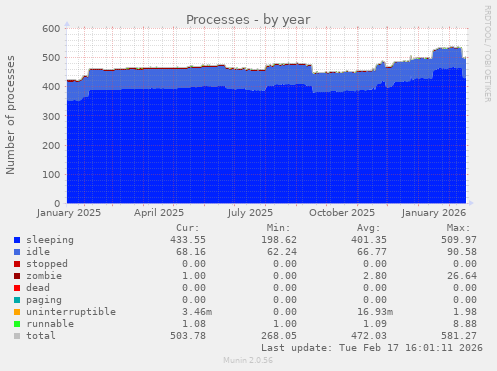Click the runnable legend color swatch

(17, 324)
